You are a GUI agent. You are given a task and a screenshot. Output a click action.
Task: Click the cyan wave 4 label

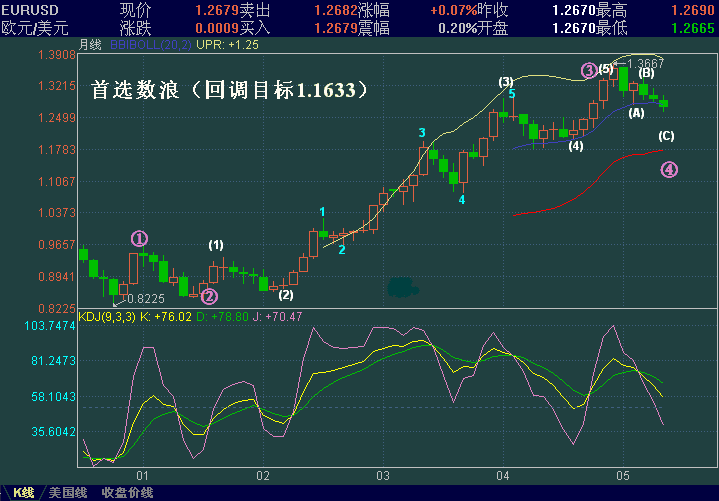(x=462, y=200)
